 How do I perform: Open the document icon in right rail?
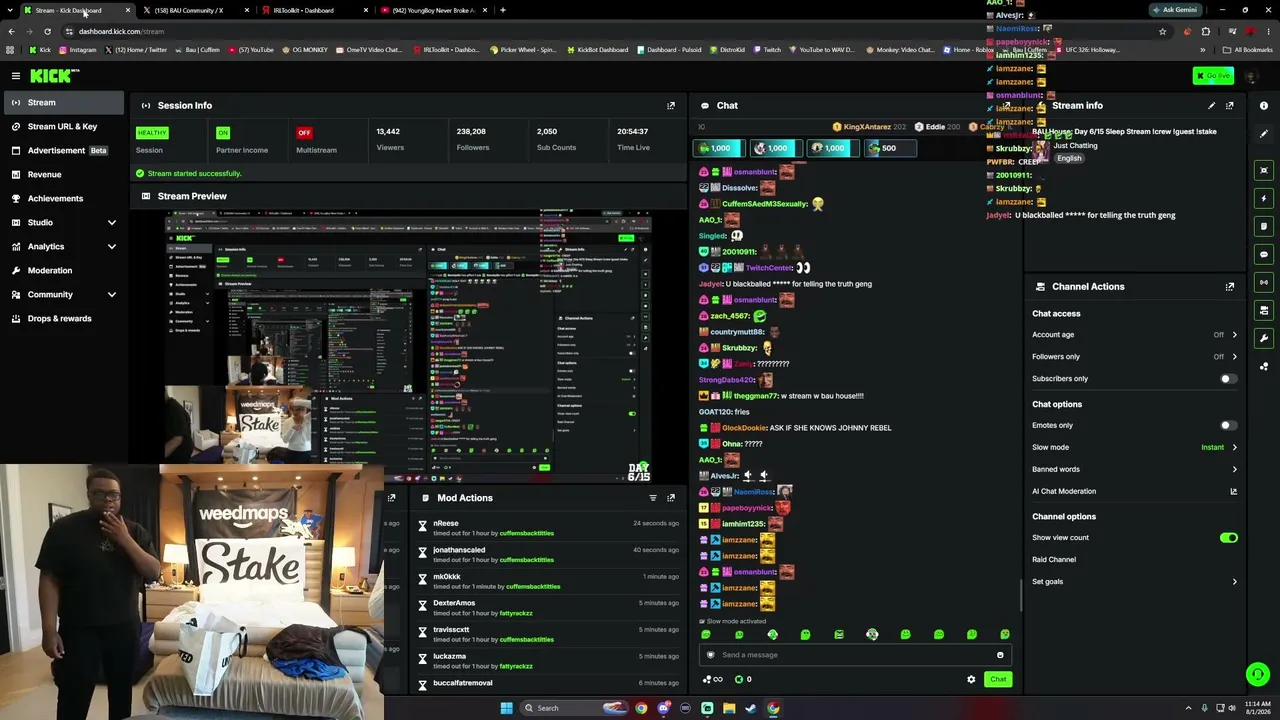[x=1264, y=226]
